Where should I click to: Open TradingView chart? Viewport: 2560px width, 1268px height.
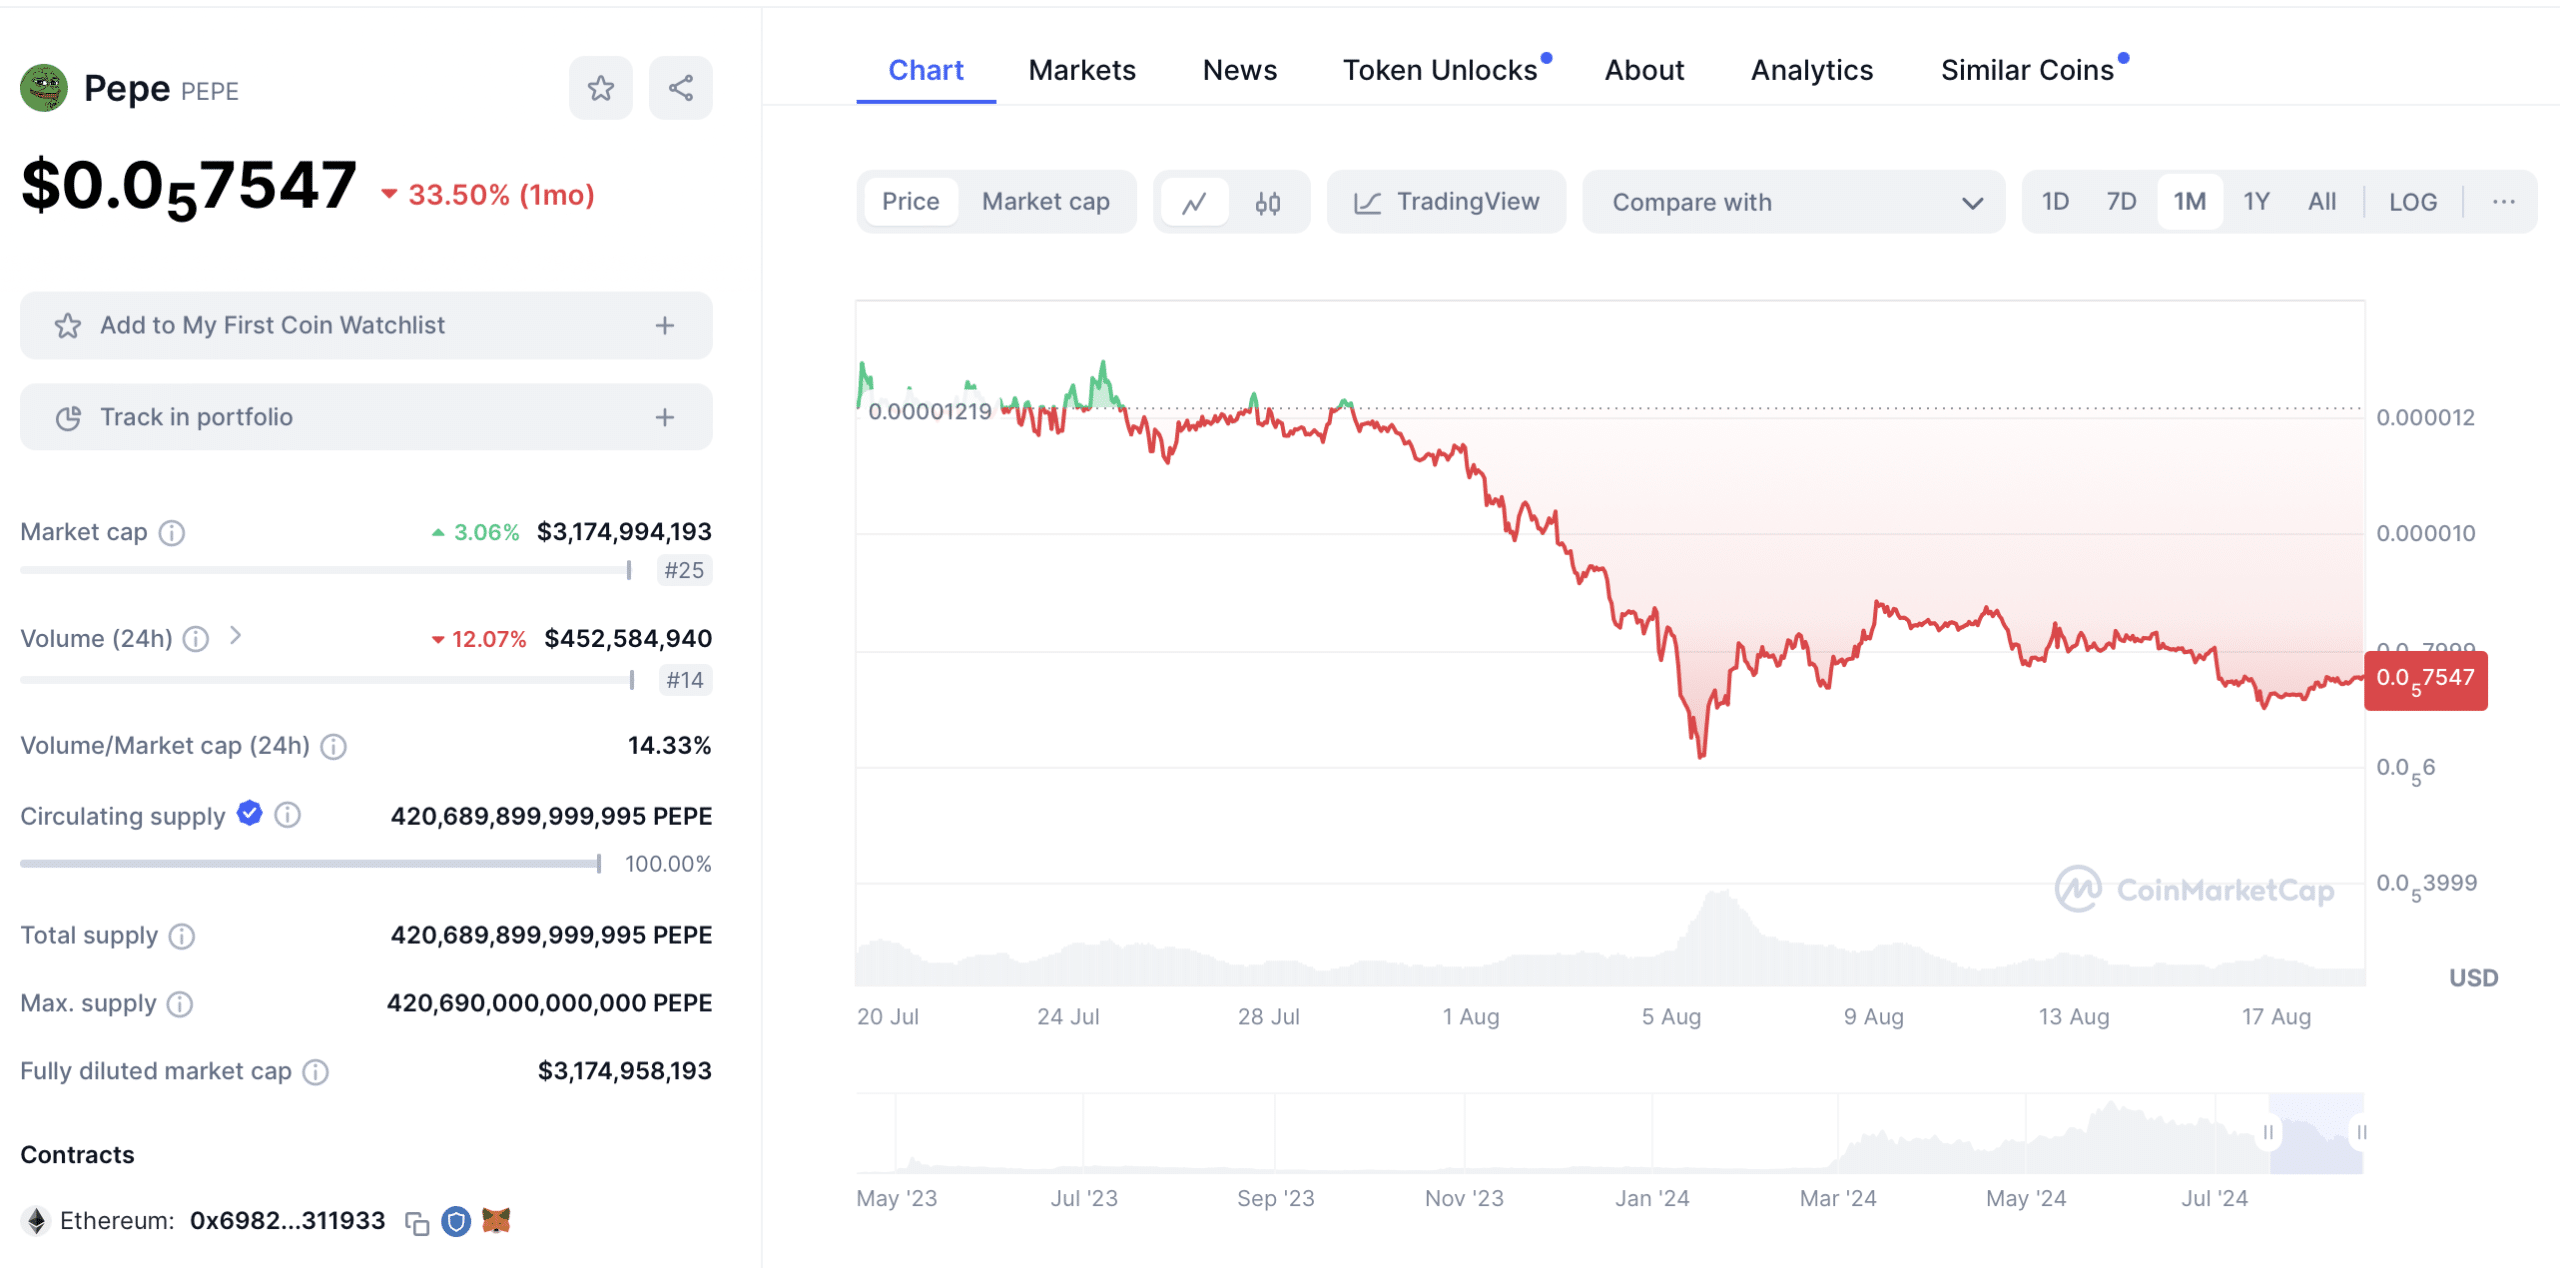point(1446,202)
